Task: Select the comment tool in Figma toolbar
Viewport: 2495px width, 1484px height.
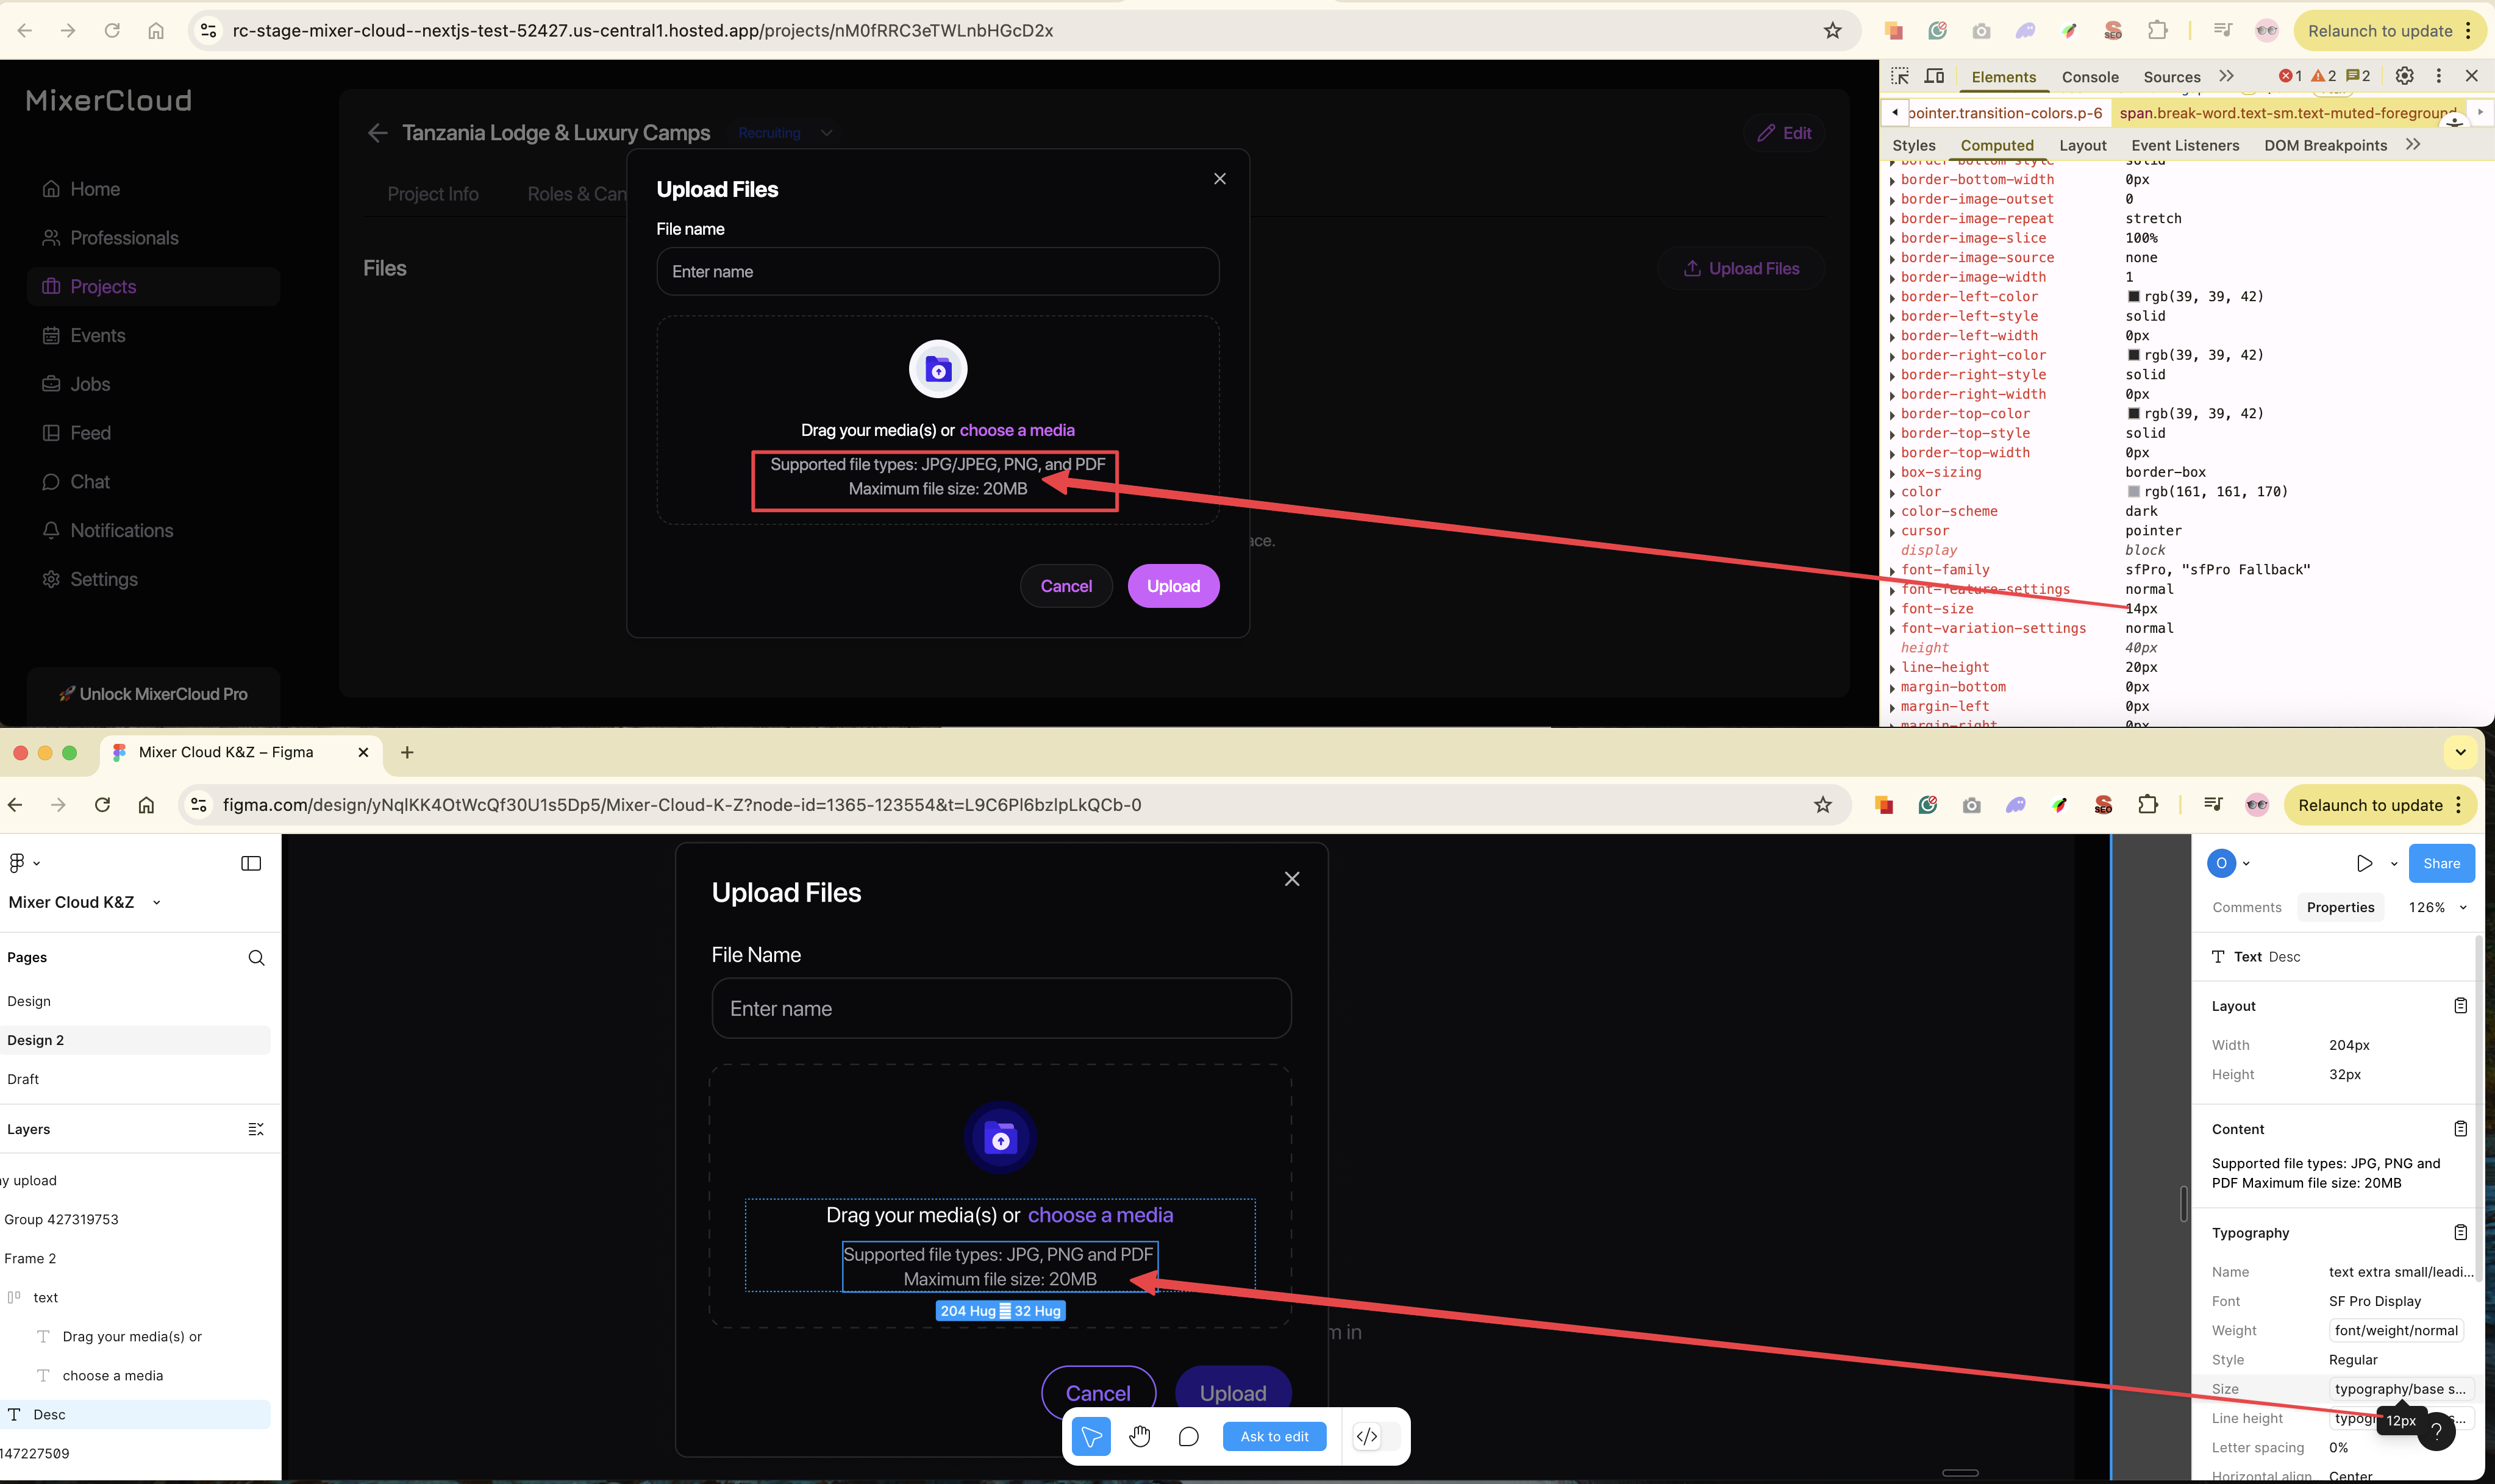Action: [x=1188, y=1437]
